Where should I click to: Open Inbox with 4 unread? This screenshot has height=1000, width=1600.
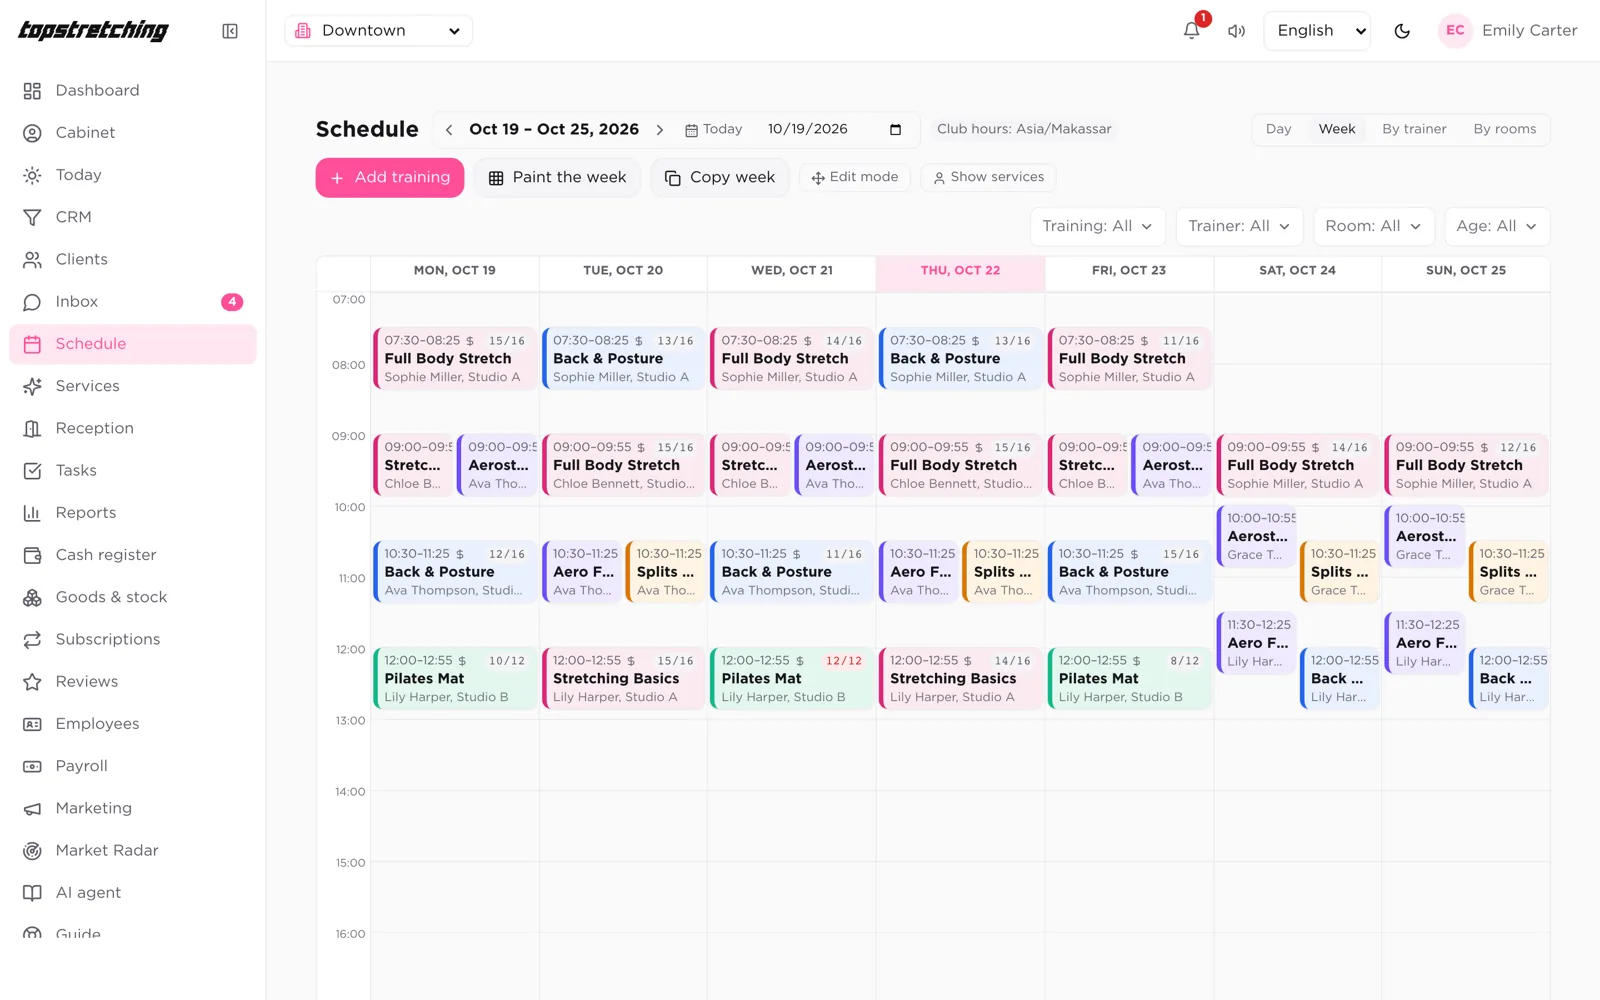[133, 301]
